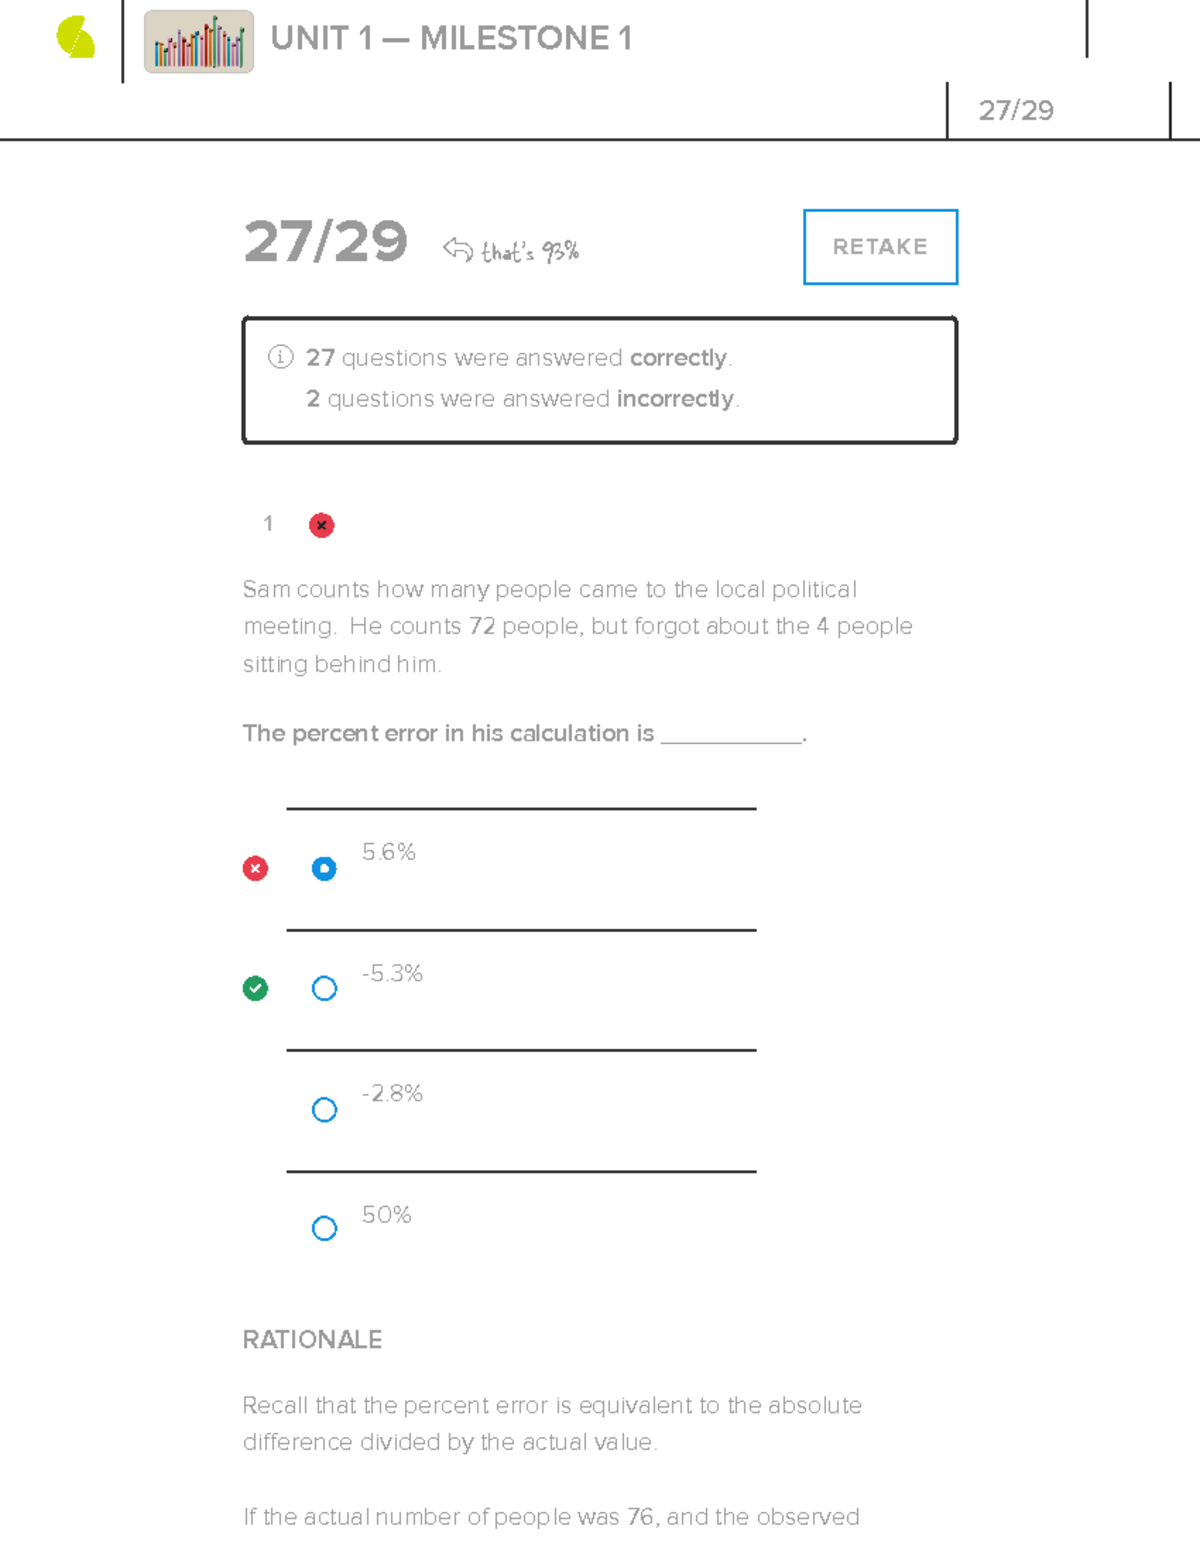Viewport: 1200px width, 1553px height.
Task: Click the green checkmark beside the -5.3% answer
Action: coord(255,988)
